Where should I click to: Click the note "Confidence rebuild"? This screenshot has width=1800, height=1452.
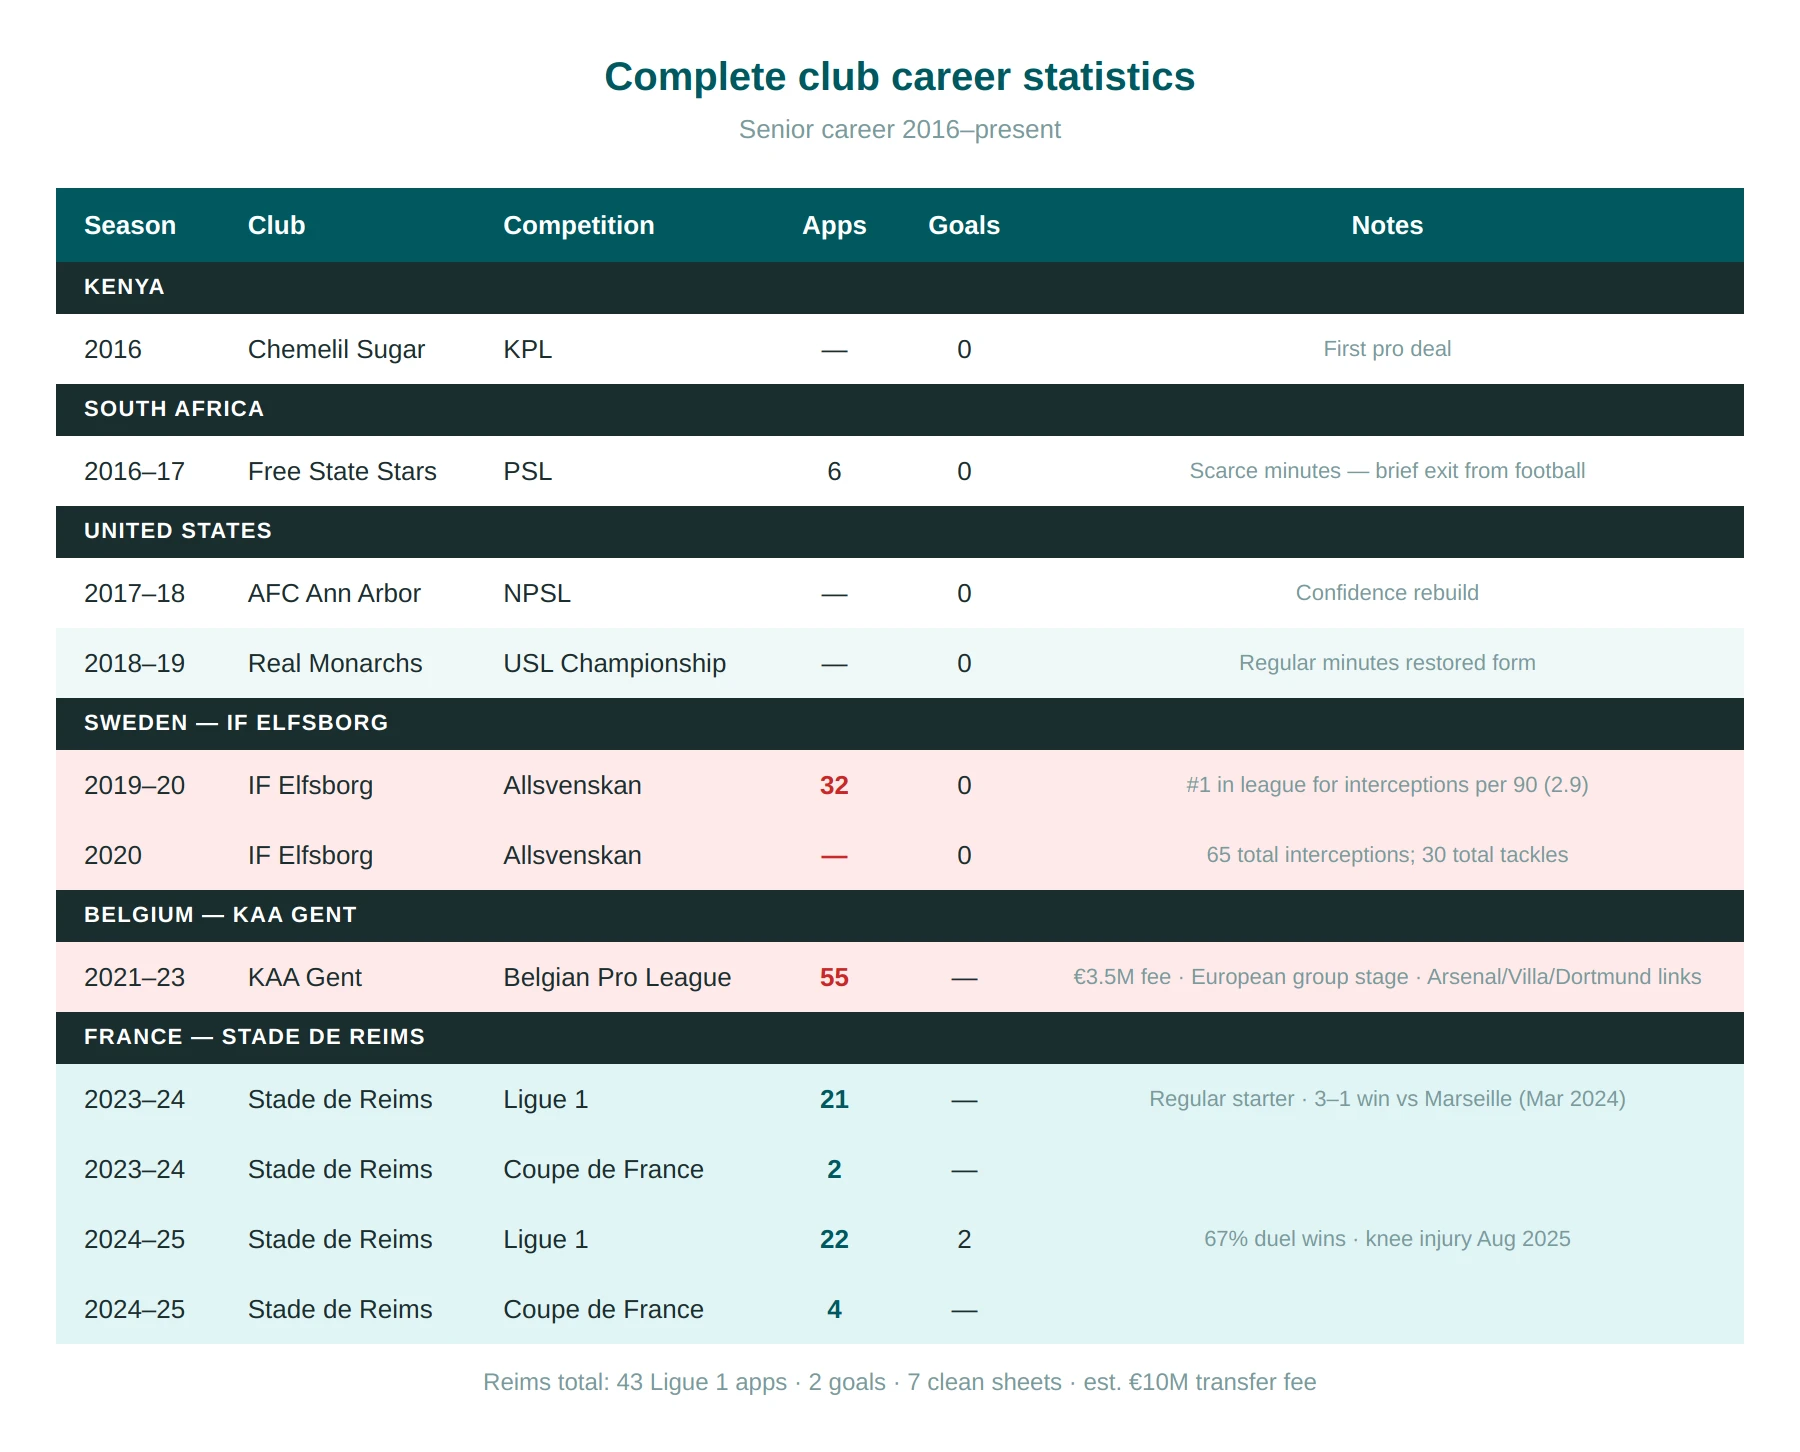pyautogui.click(x=1387, y=593)
